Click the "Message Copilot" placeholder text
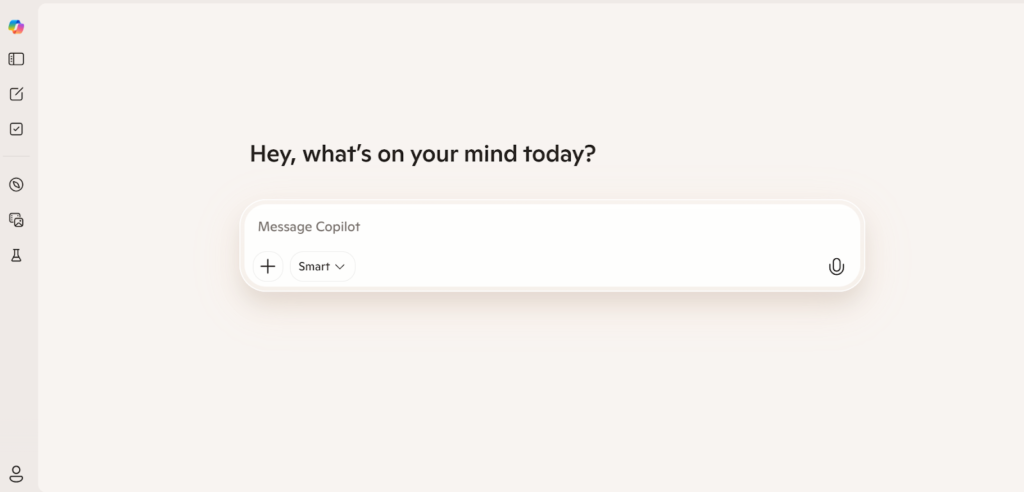Viewport: 1024px width, 492px height. tap(309, 227)
